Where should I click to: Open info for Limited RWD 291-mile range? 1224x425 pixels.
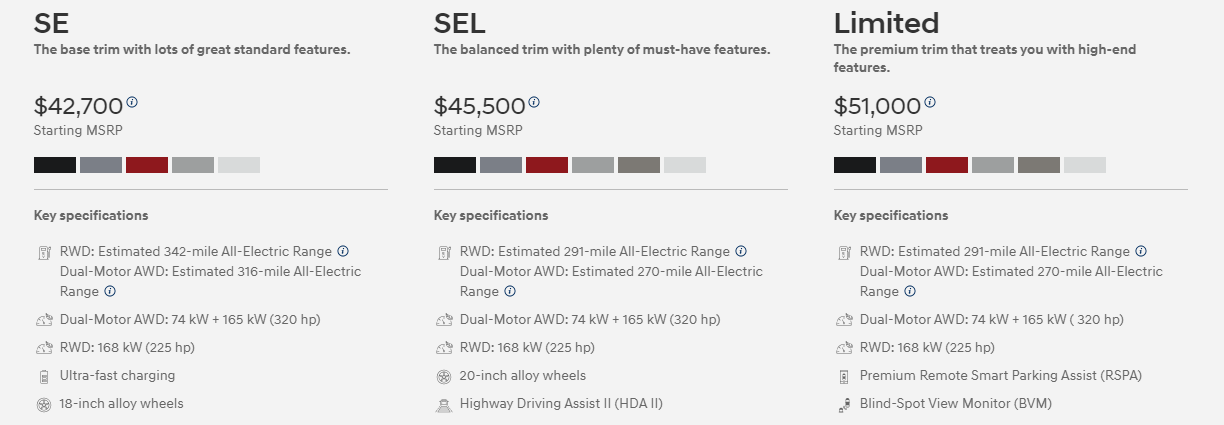pyautogui.click(x=1141, y=251)
